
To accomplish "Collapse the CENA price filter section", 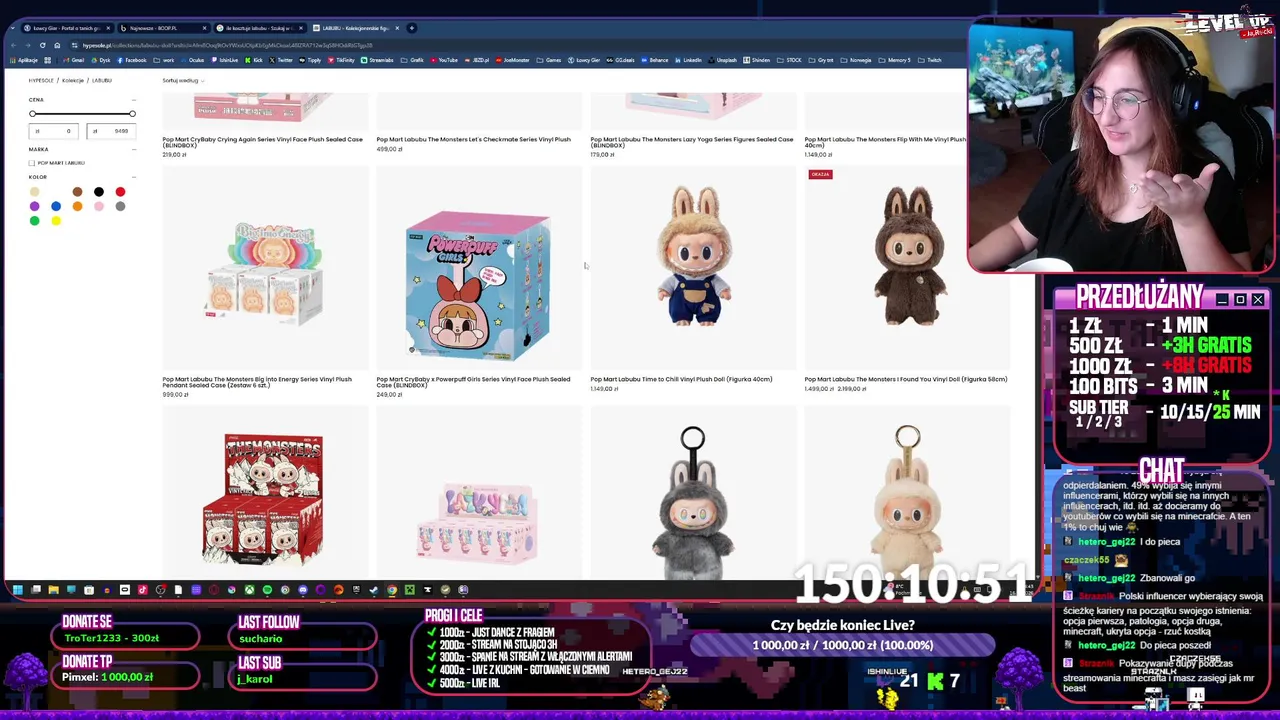I will [133, 100].
